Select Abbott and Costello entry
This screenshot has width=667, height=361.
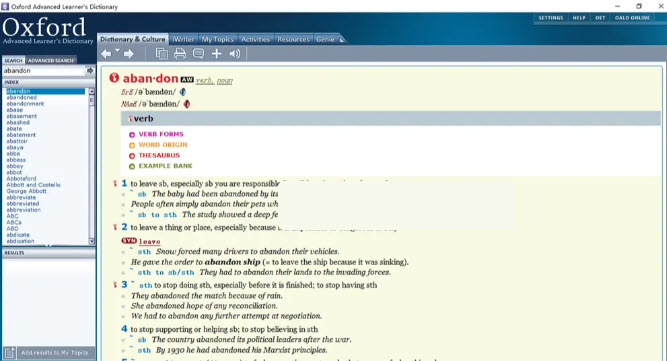[x=33, y=185]
